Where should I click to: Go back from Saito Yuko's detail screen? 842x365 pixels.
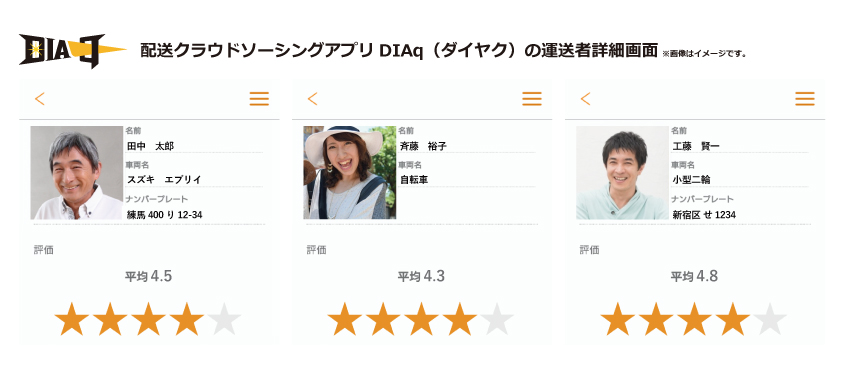(313, 99)
